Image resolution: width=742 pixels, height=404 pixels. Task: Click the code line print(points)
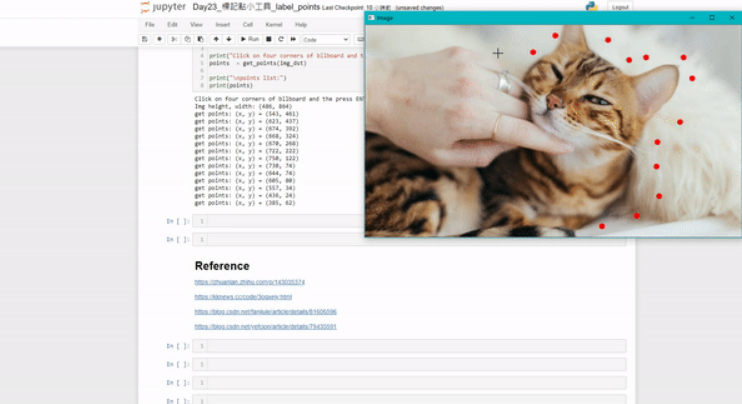231,85
